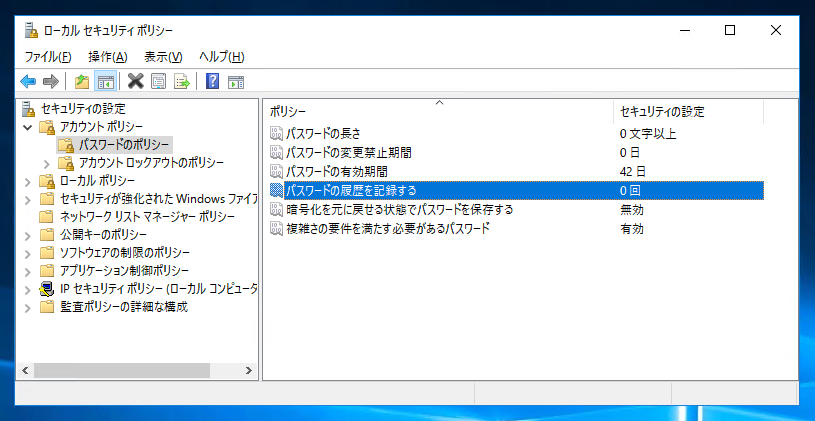This screenshot has height=421, width=815.
Task: Click the アカウント ポリシー folder icon
Action: pos(47,127)
